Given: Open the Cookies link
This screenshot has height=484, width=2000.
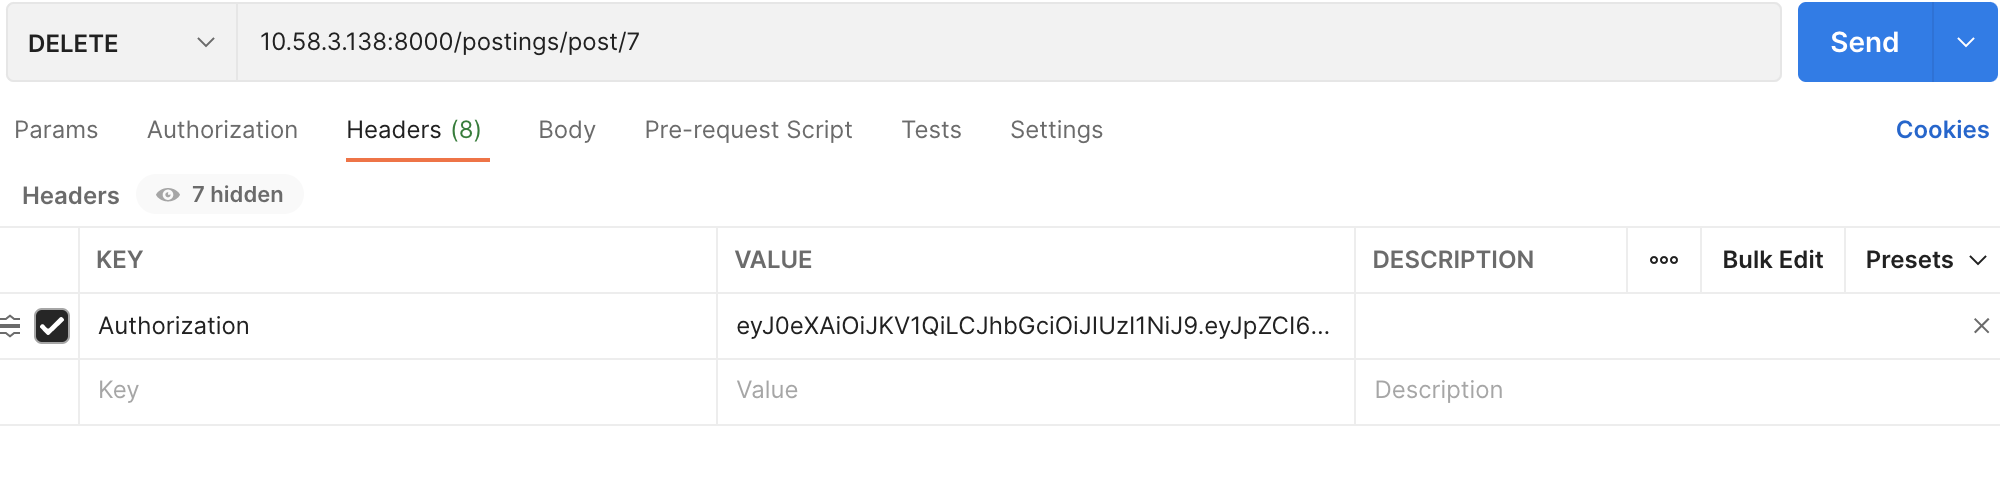Looking at the screenshot, I should [1942, 130].
